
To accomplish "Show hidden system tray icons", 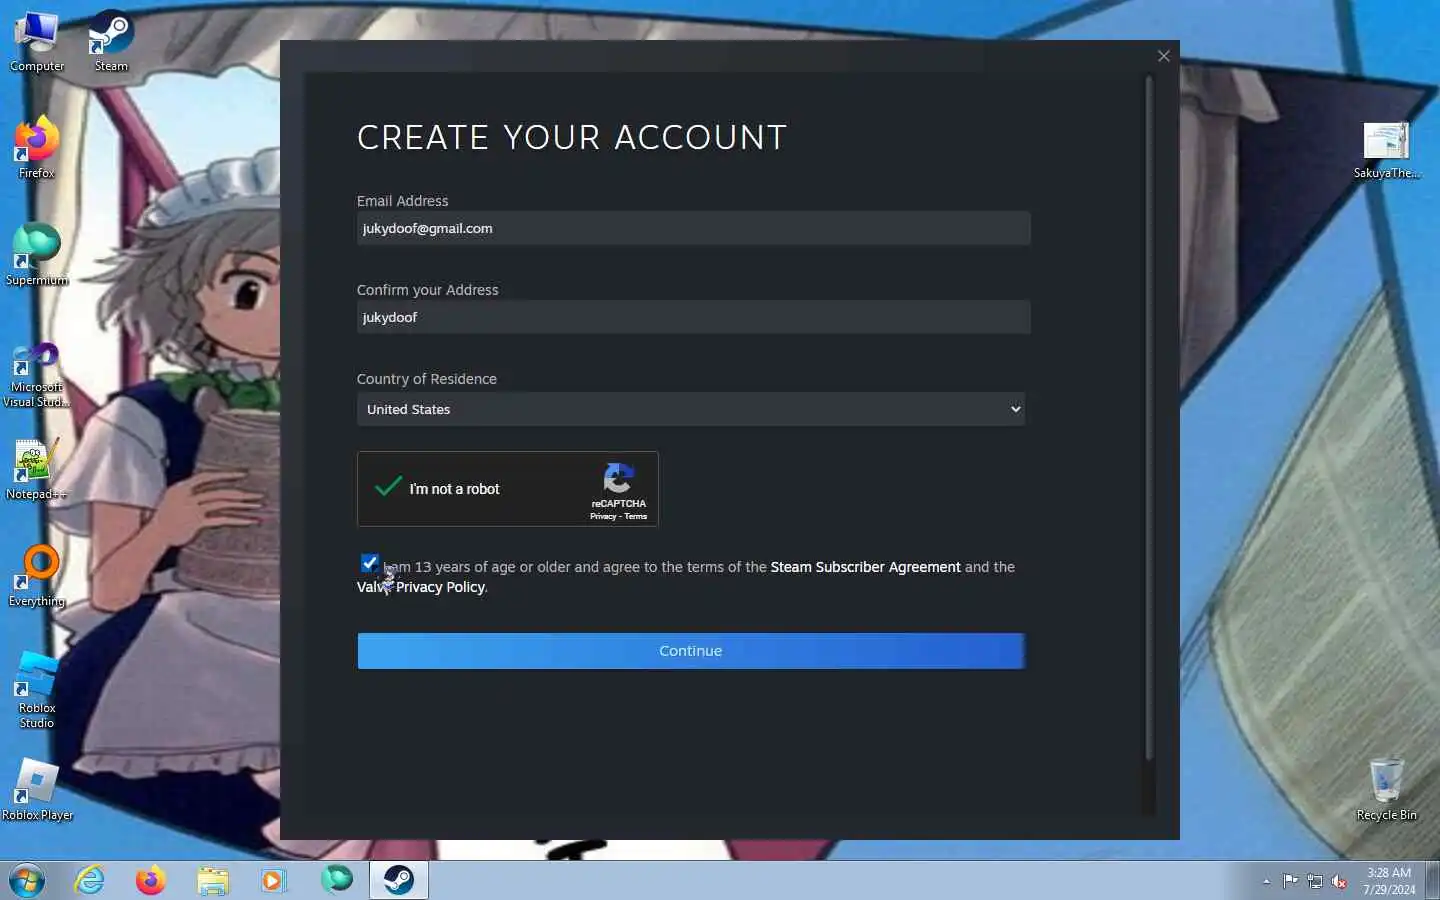I will [x=1266, y=881].
